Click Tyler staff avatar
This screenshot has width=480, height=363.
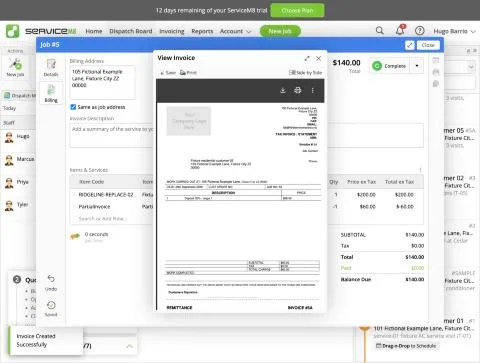pos(9,206)
